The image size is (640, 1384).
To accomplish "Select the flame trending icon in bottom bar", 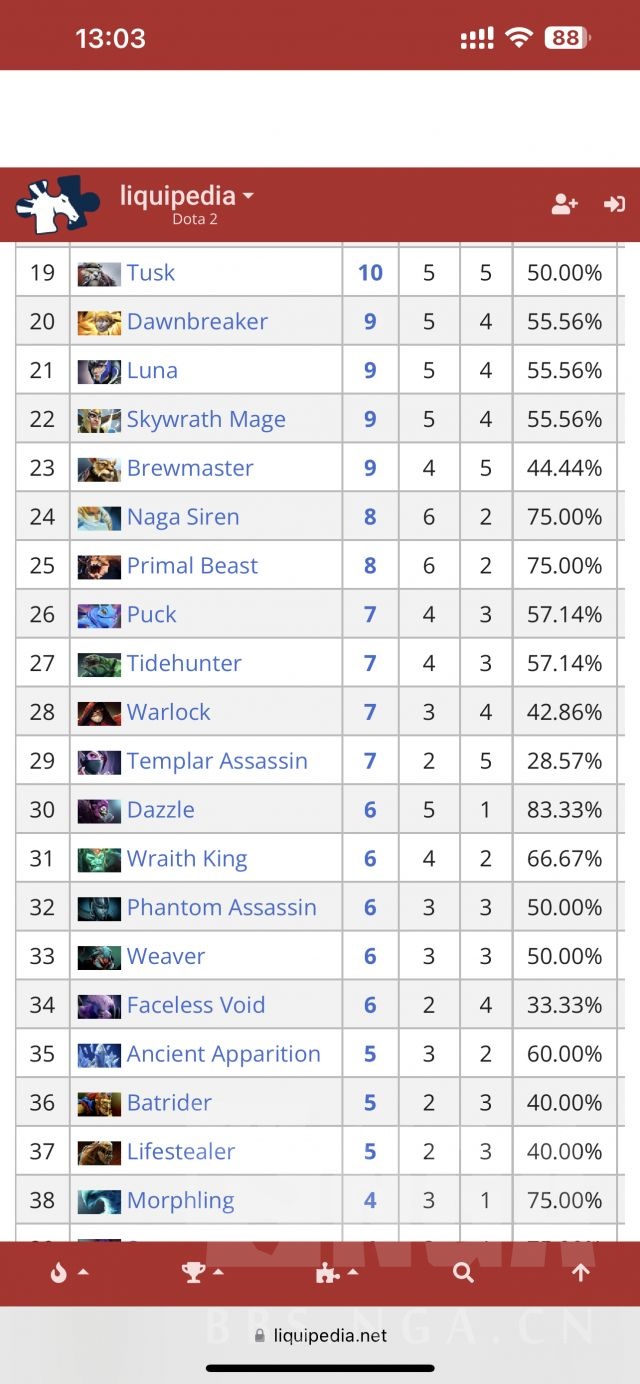I will pos(58,1272).
